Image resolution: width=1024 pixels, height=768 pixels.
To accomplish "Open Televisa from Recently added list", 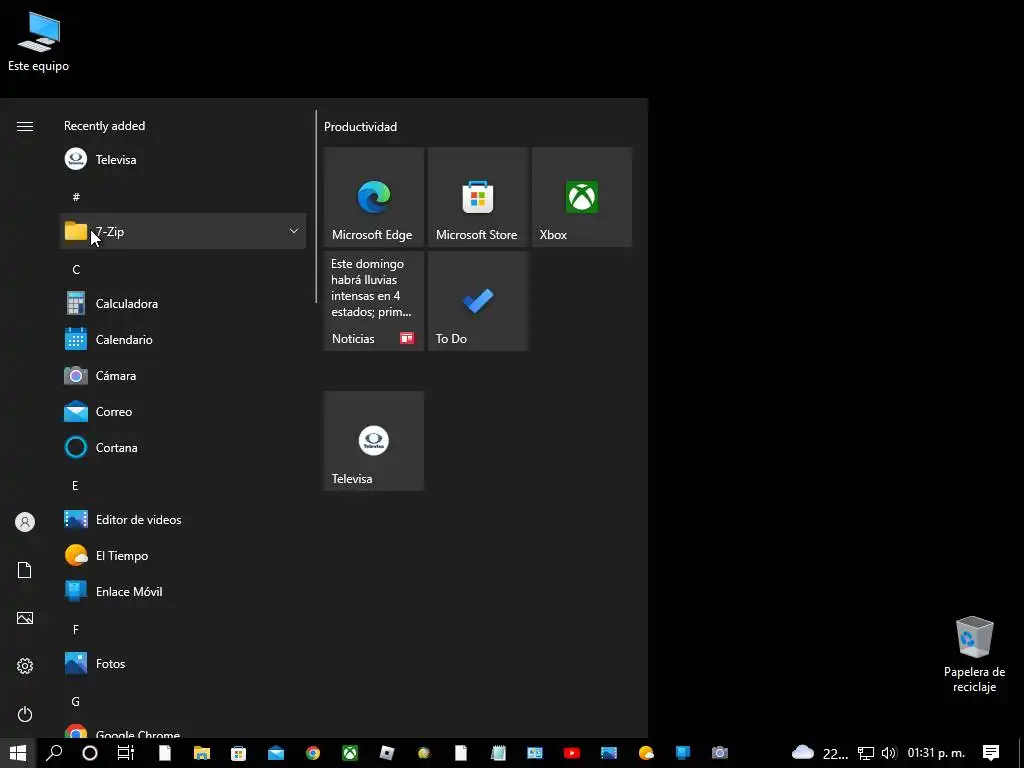I will pos(183,159).
